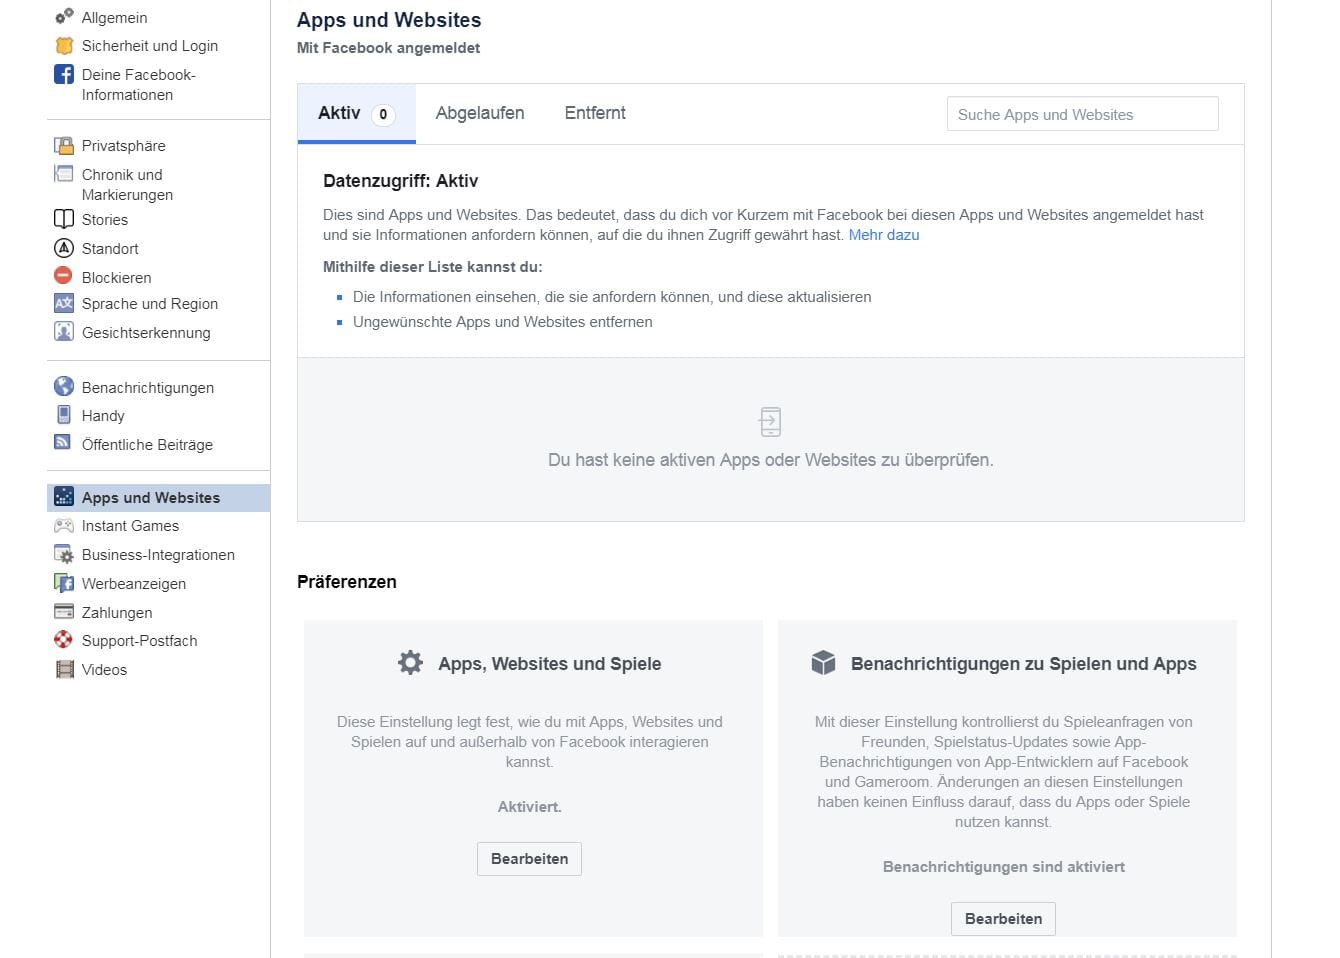
Task: Click the cube icon beside Benachrichtigungen zu Spielen
Action: [823, 662]
